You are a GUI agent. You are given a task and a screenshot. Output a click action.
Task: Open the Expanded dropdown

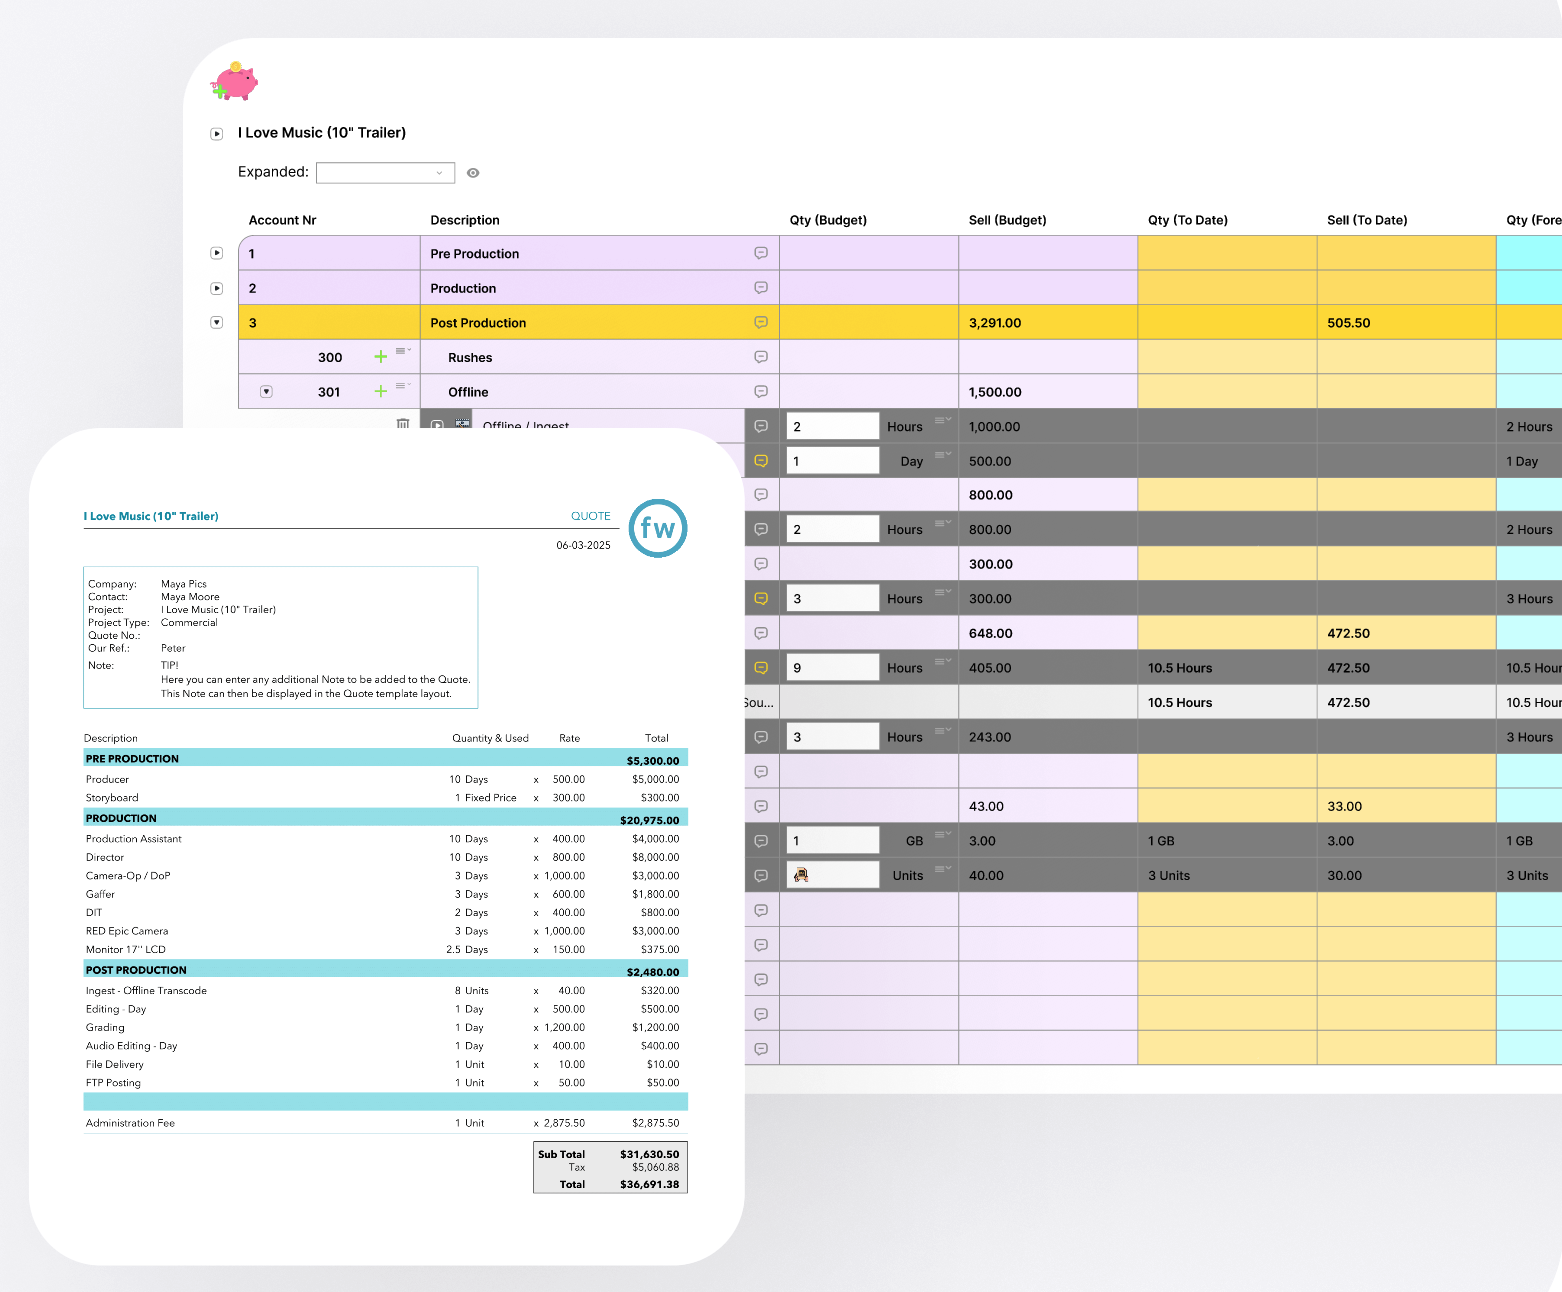[x=385, y=173]
